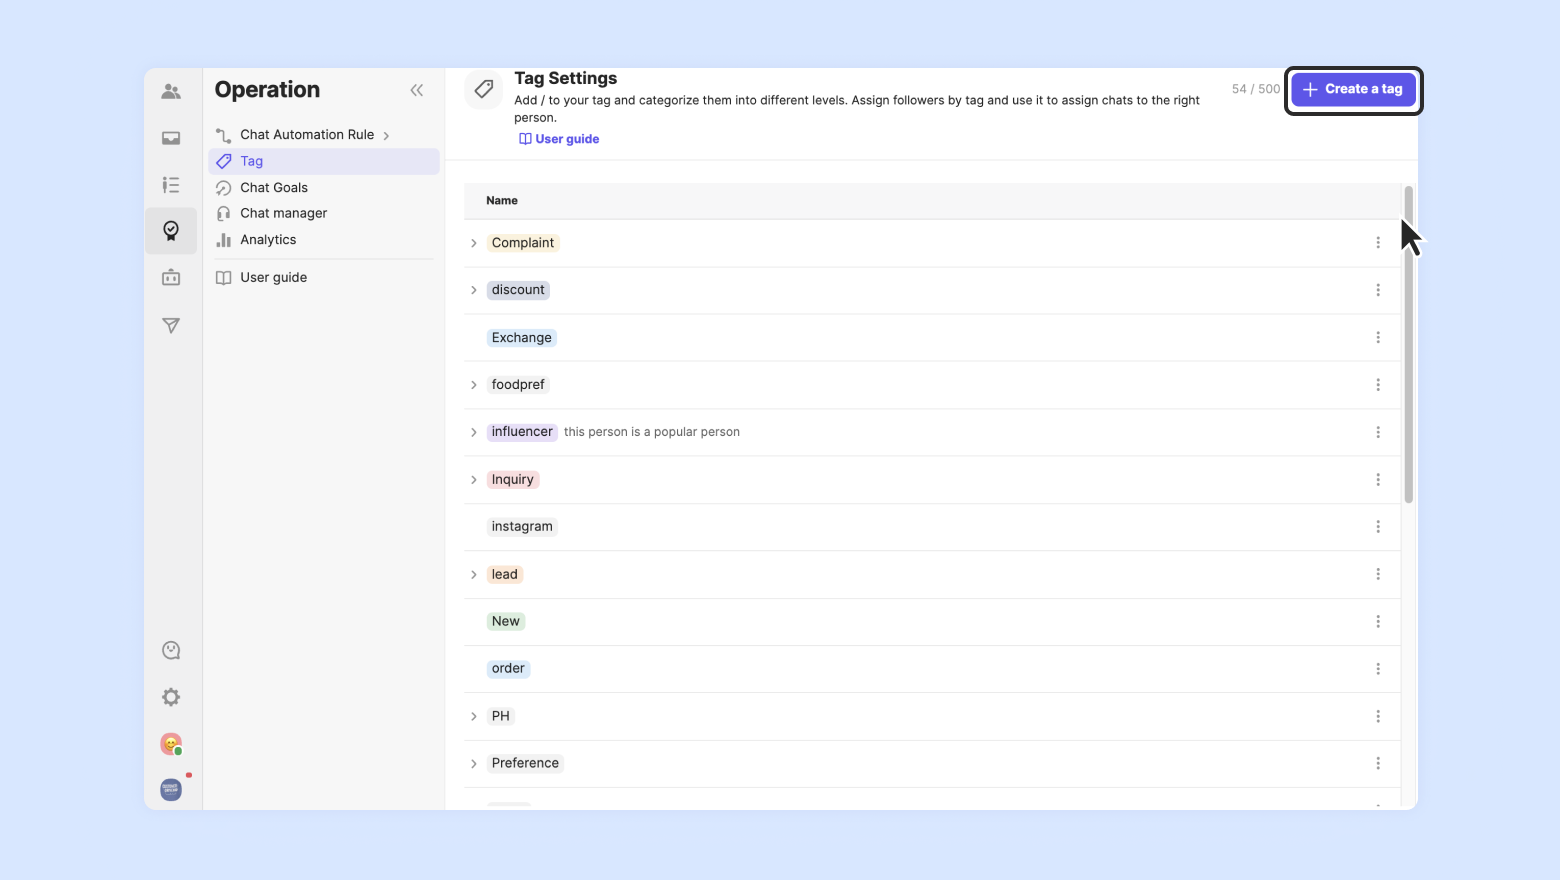Expand the influencer tag row
This screenshot has width=1560, height=880.
coord(474,432)
